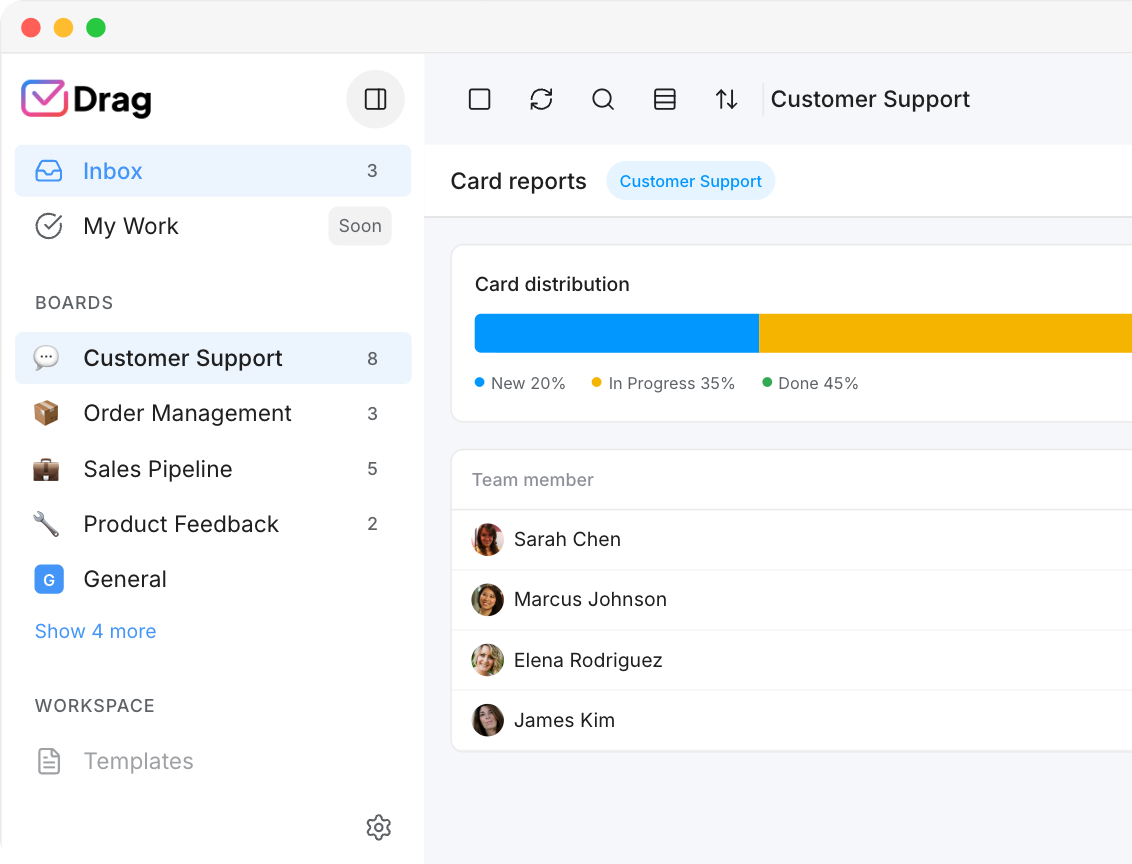The width and height of the screenshot is (1132, 864).
Task: Click the blue New segment of distribution bar
Action: click(617, 333)
